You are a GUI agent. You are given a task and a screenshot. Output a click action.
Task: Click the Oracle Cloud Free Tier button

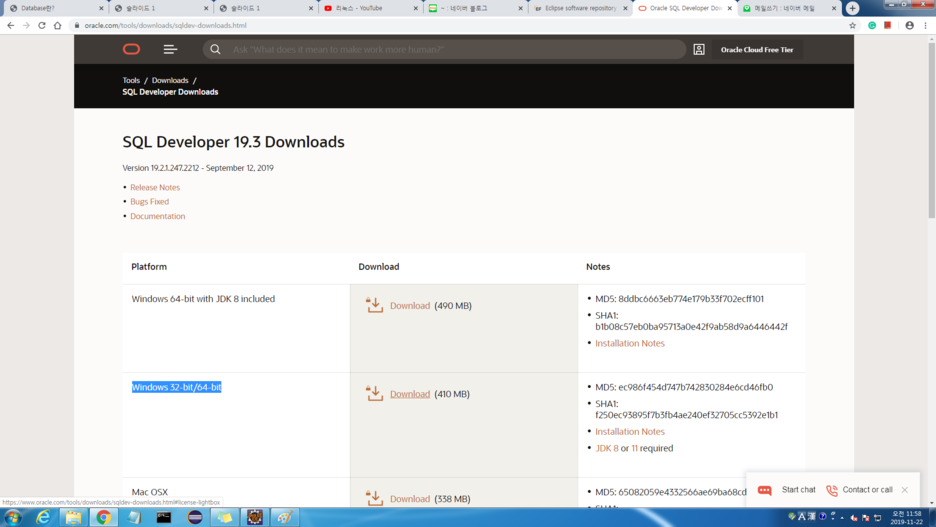[757, 50]
